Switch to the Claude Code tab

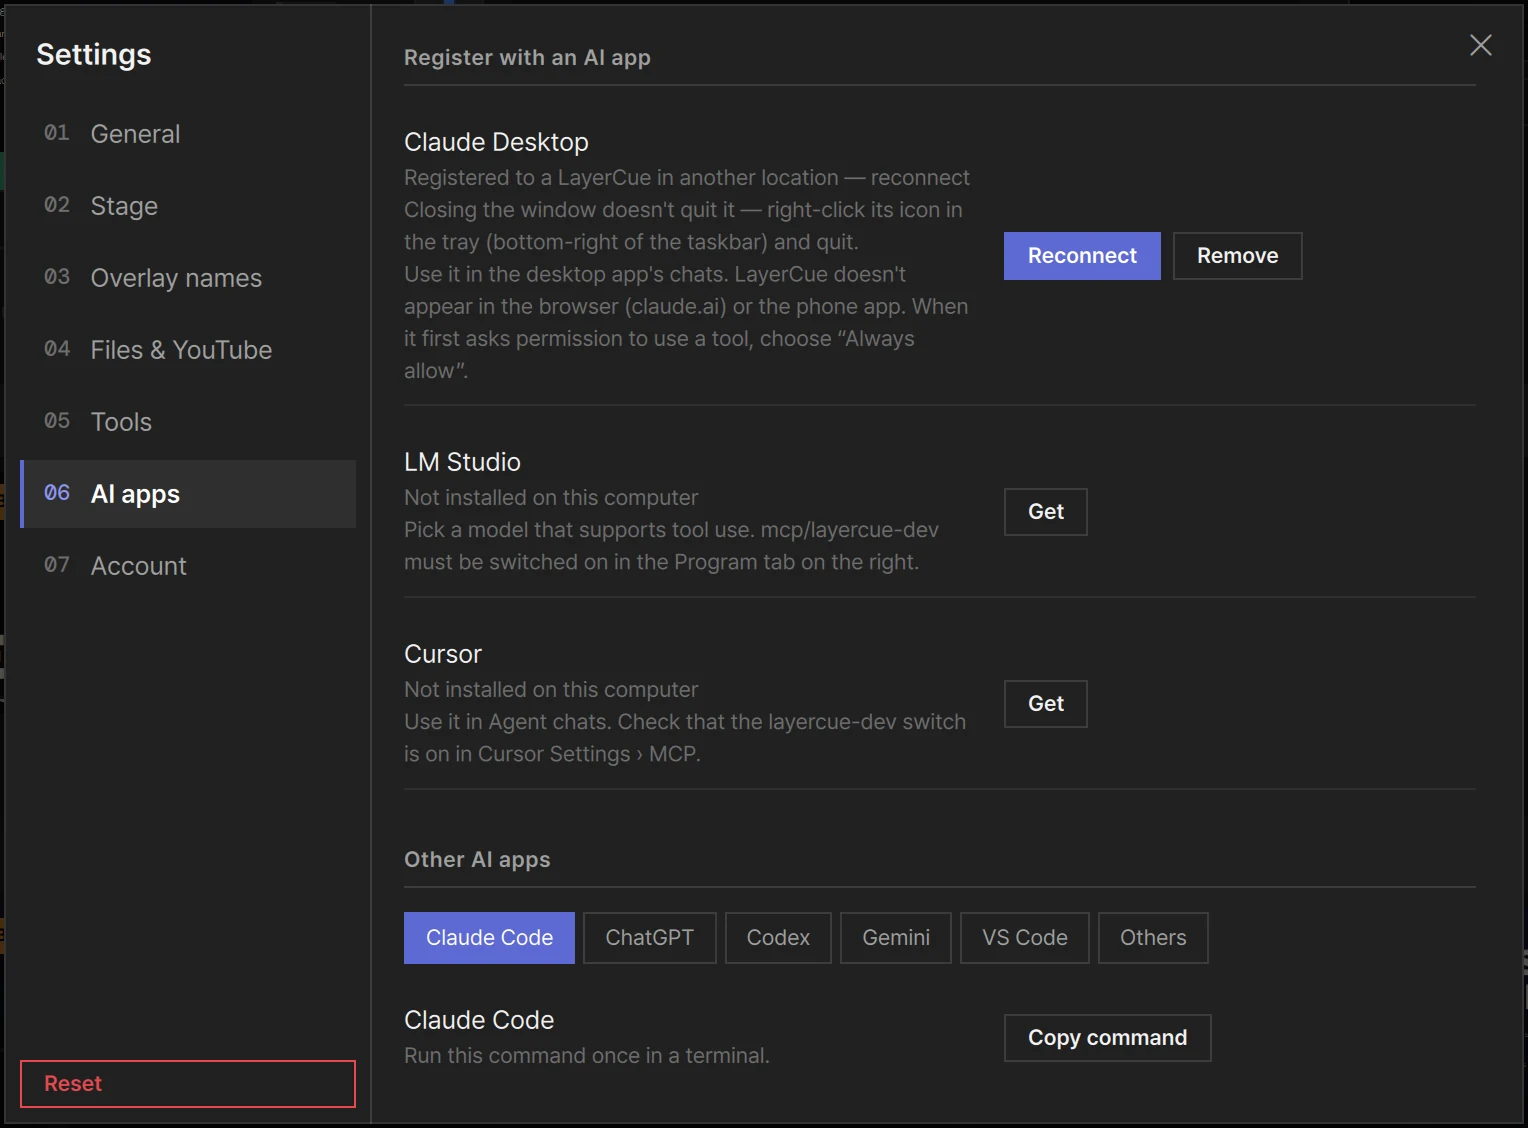pyautogui.click(x=489, y=938)
